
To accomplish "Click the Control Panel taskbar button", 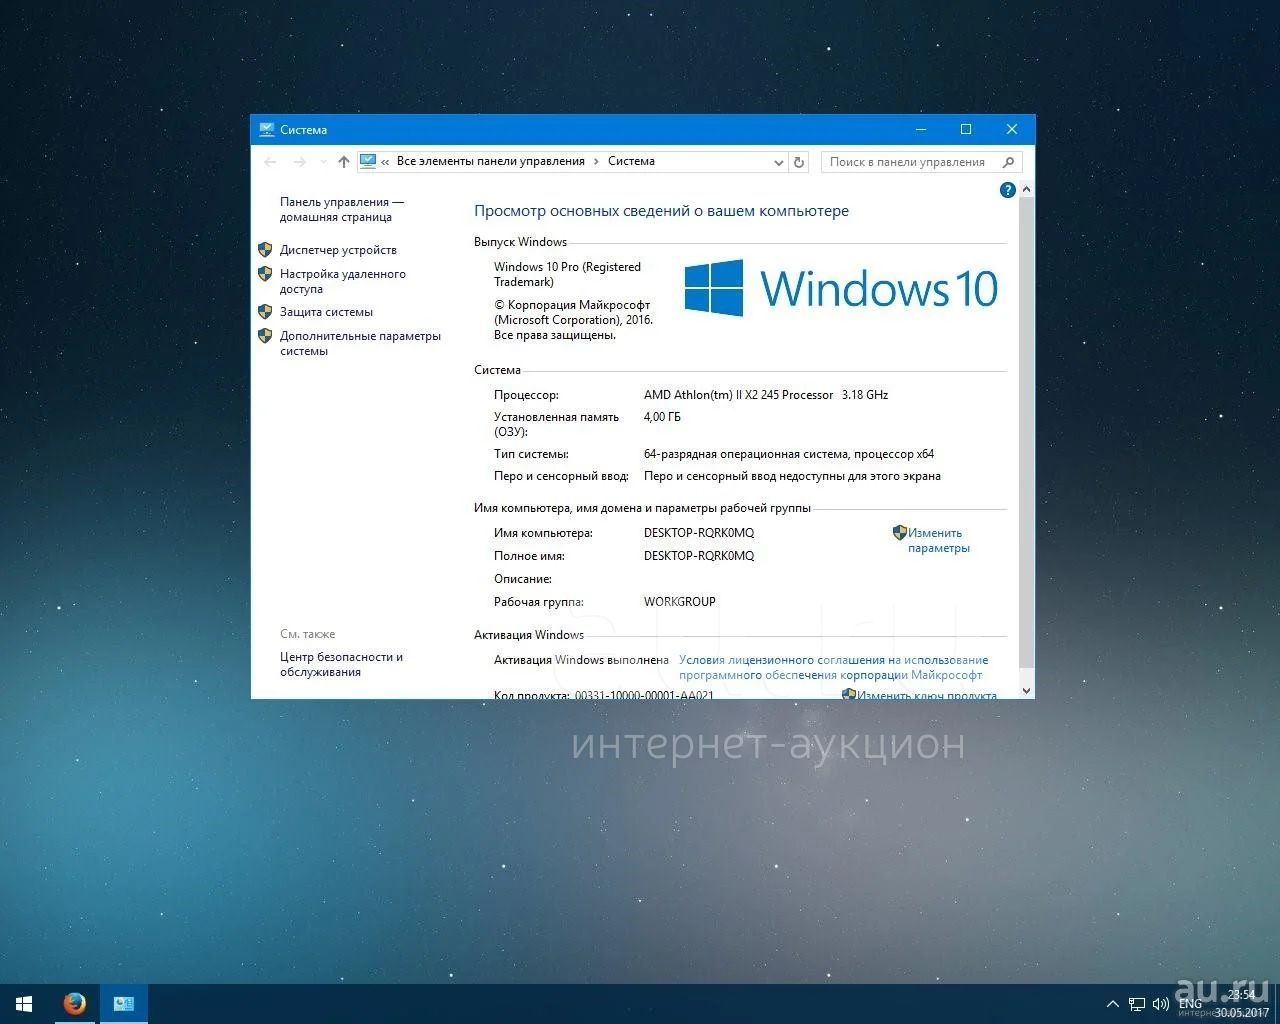I will click(124, 1004).
